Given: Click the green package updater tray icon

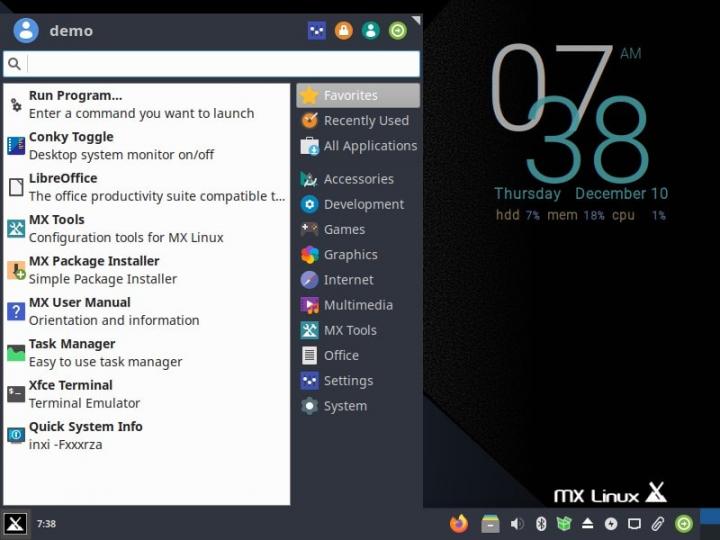Looking at the screenshot, I should [564, 523].
